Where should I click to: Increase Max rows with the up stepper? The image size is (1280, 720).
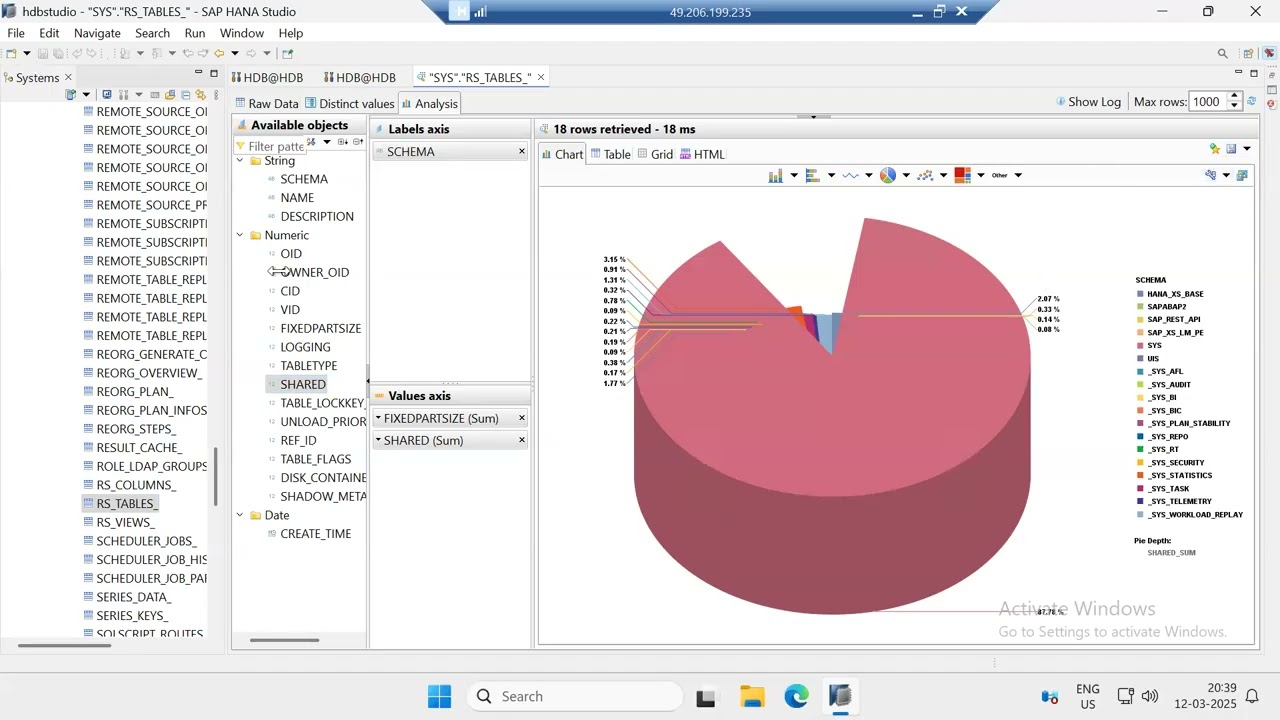tap(1234, 97)
